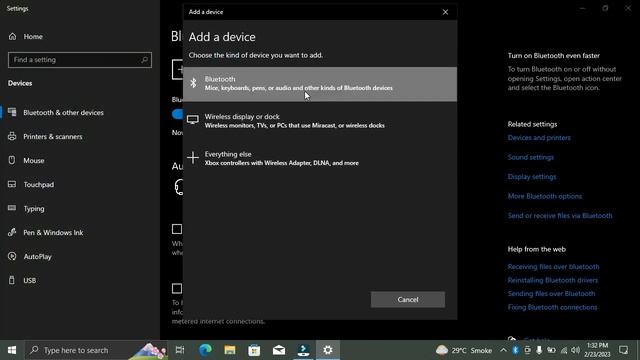This screenshot has width=640, height=360.
Task: Toggle the Bluetooth switch behind the dialog
Action: (178, 114)
